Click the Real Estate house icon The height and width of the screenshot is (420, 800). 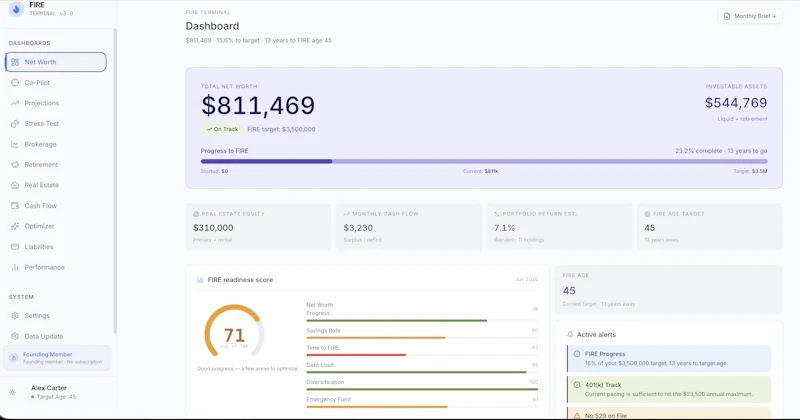click(15, 185)
